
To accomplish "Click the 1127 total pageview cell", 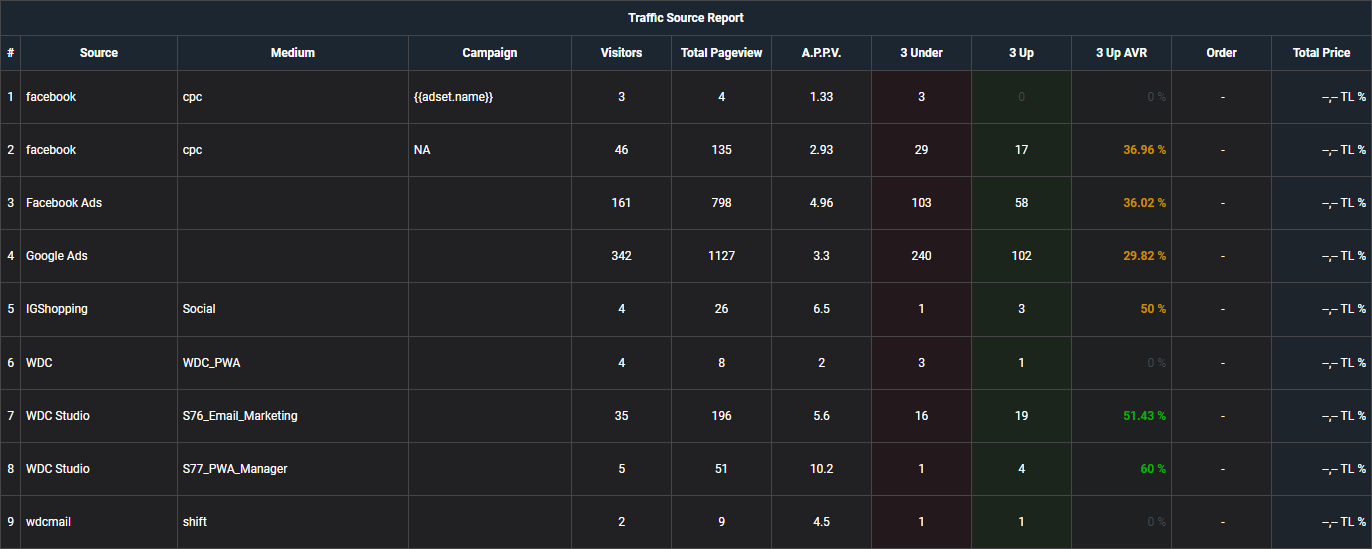I will (721, 256).
